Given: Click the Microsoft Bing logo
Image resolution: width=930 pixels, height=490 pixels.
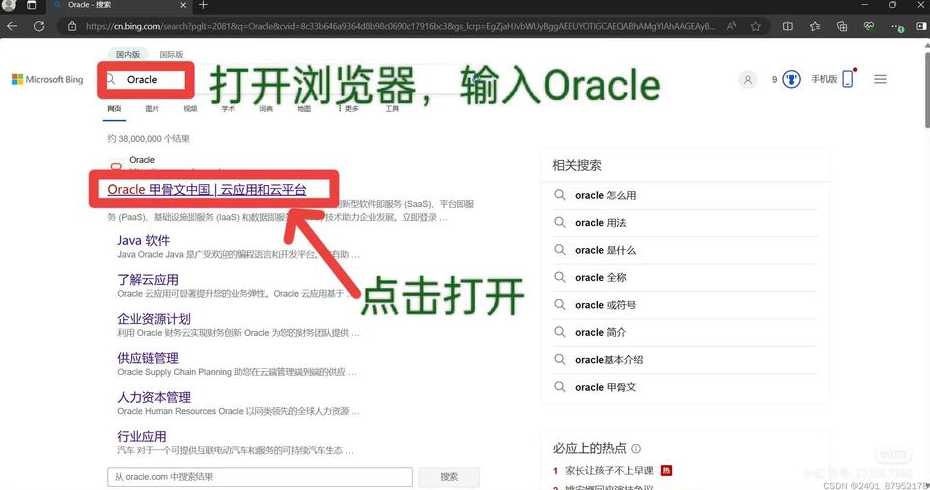Looking at the screenshot, I should pyautogui.click(x=47, y=79).
